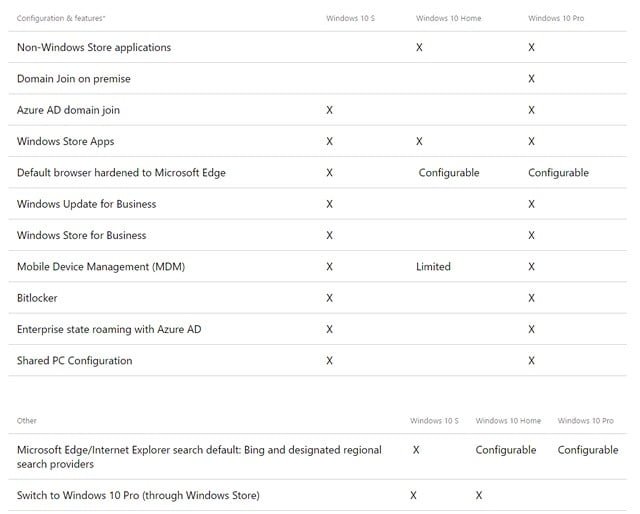
Task: Click the Enterprise state roaming with Azure AD label
Action: pyautogui.click(x=102, y=329)
